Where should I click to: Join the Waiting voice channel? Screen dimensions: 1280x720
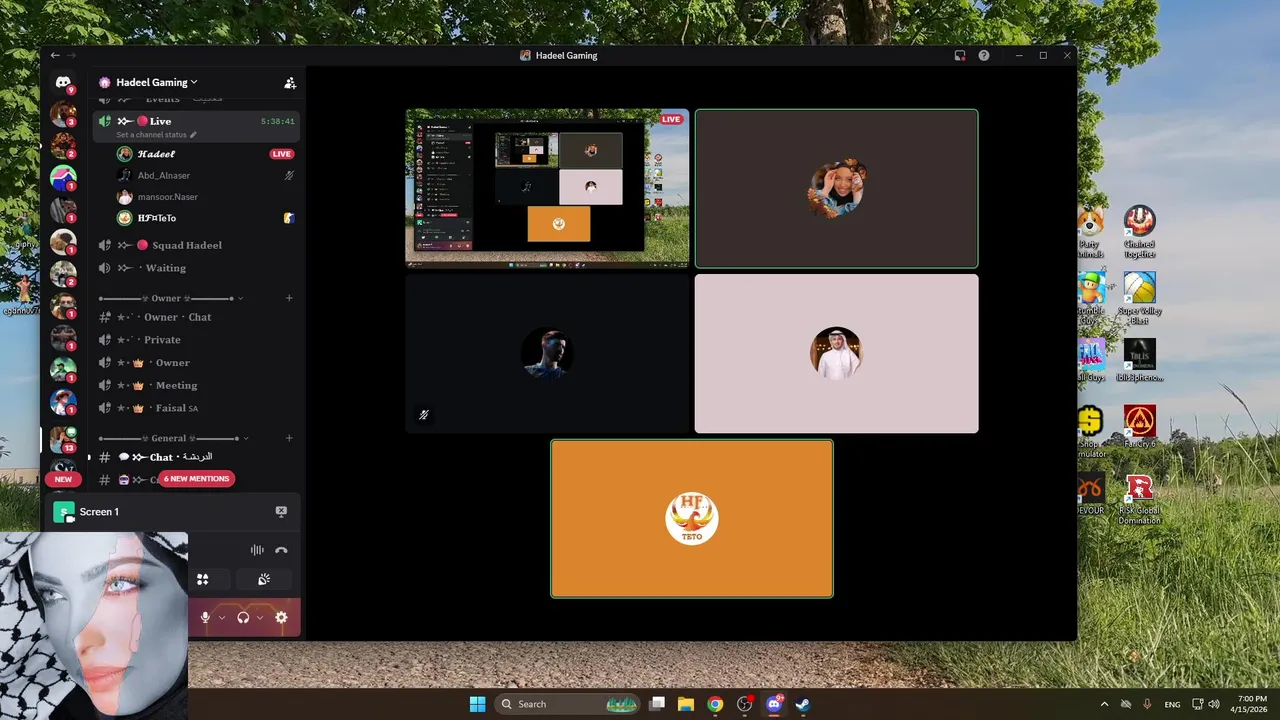tap(196, 268)
